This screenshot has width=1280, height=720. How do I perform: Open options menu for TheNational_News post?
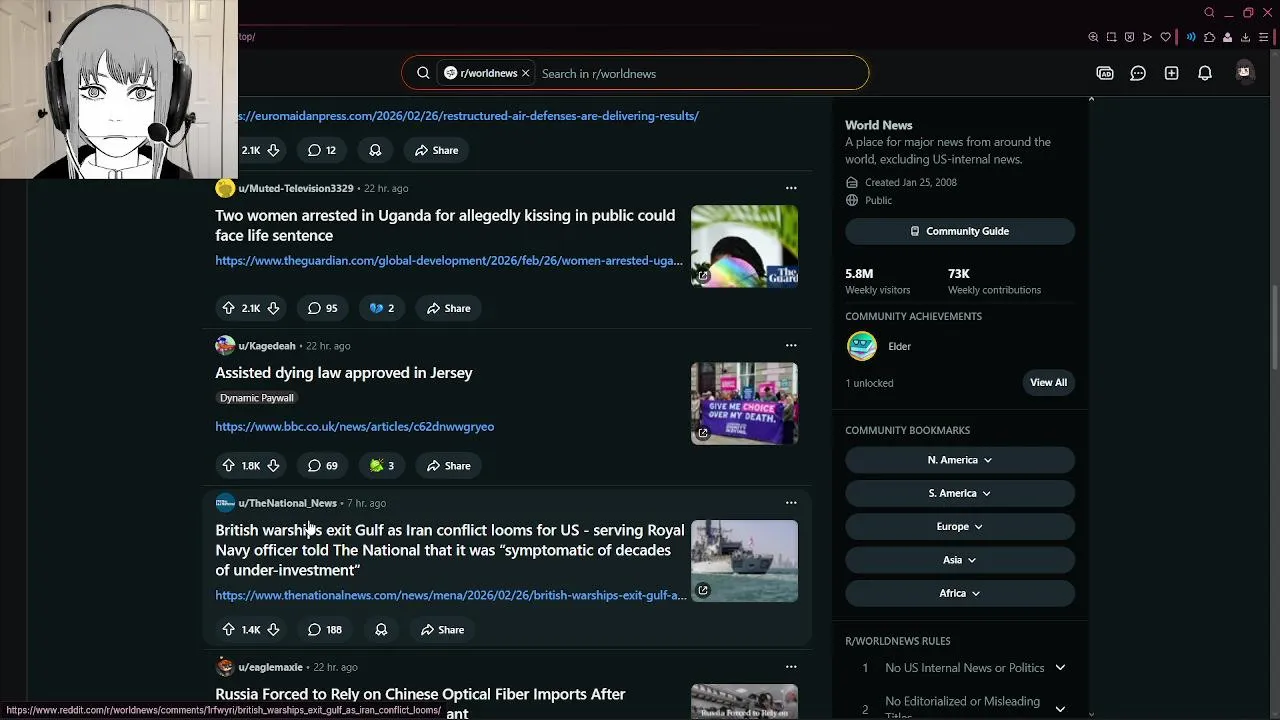click(x=791, y=503)
